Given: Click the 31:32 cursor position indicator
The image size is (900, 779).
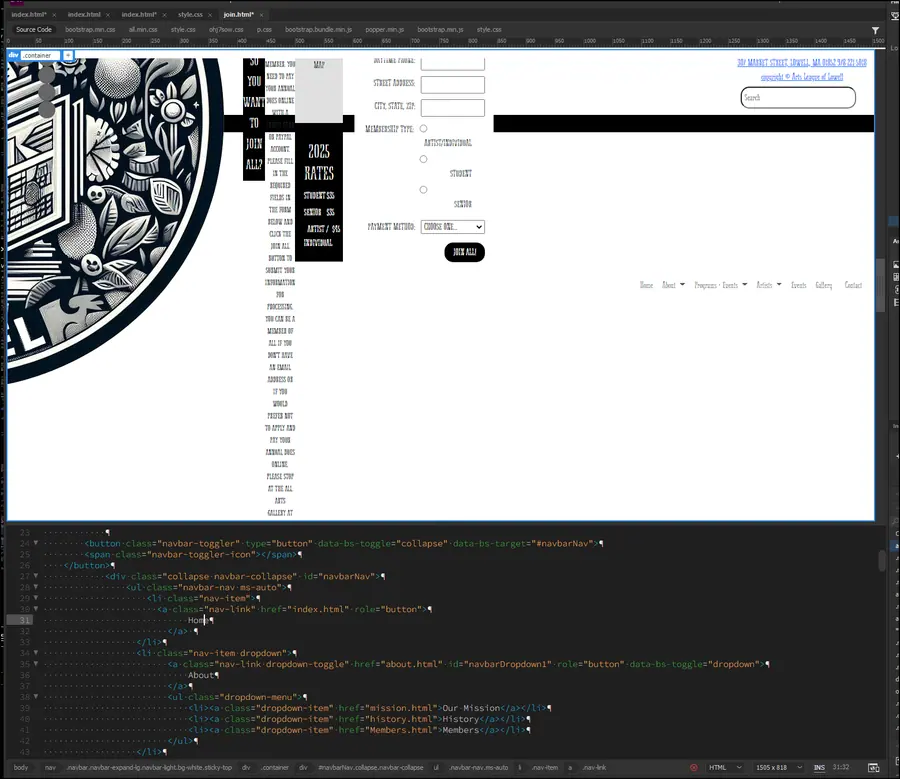Looking at the screenshot, I should [x=841, y=768].
